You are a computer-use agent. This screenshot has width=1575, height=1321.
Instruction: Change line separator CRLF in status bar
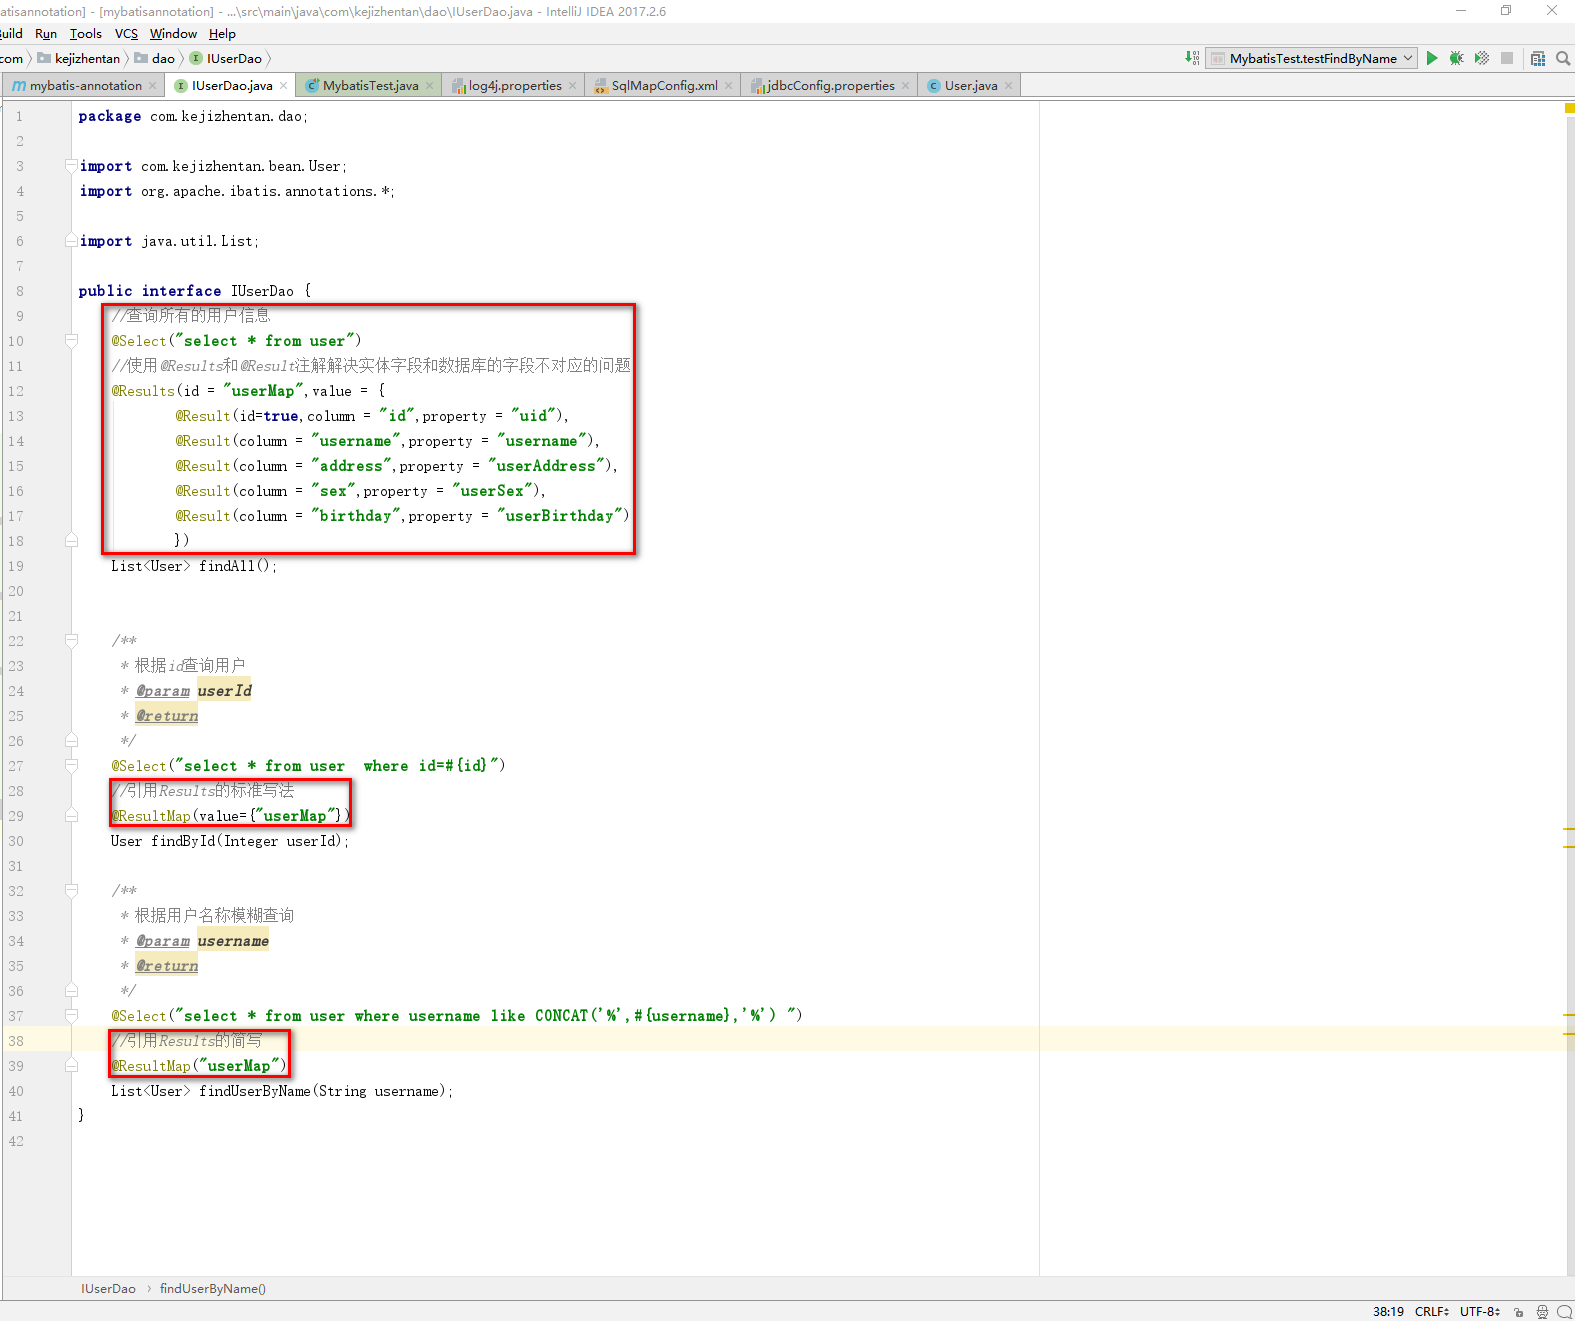(1432, 1312)
